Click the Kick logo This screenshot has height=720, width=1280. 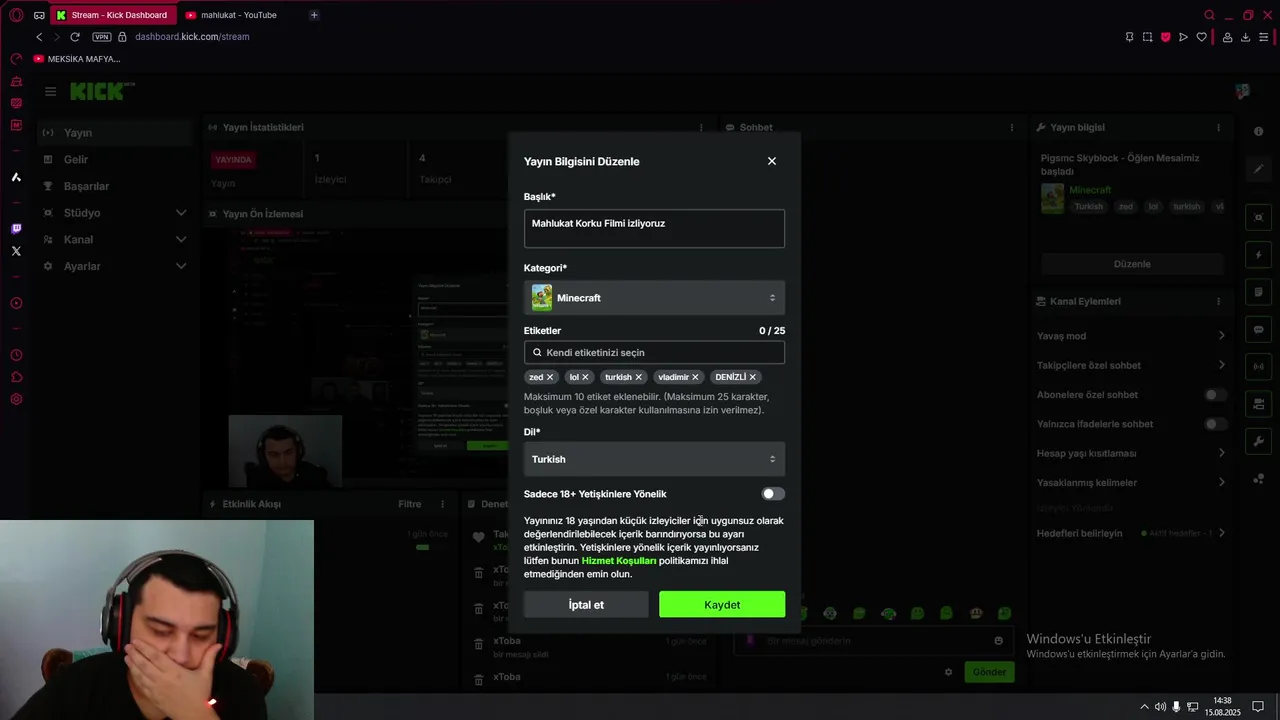(x=101, y=91)
